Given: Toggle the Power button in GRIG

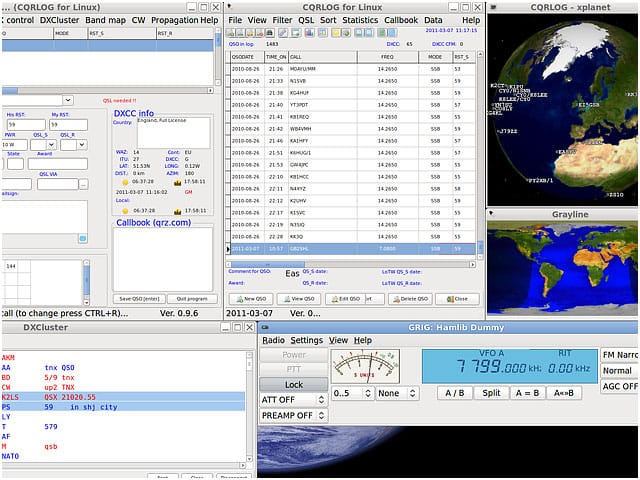Looking at the screenshot, I should point(293,355).
